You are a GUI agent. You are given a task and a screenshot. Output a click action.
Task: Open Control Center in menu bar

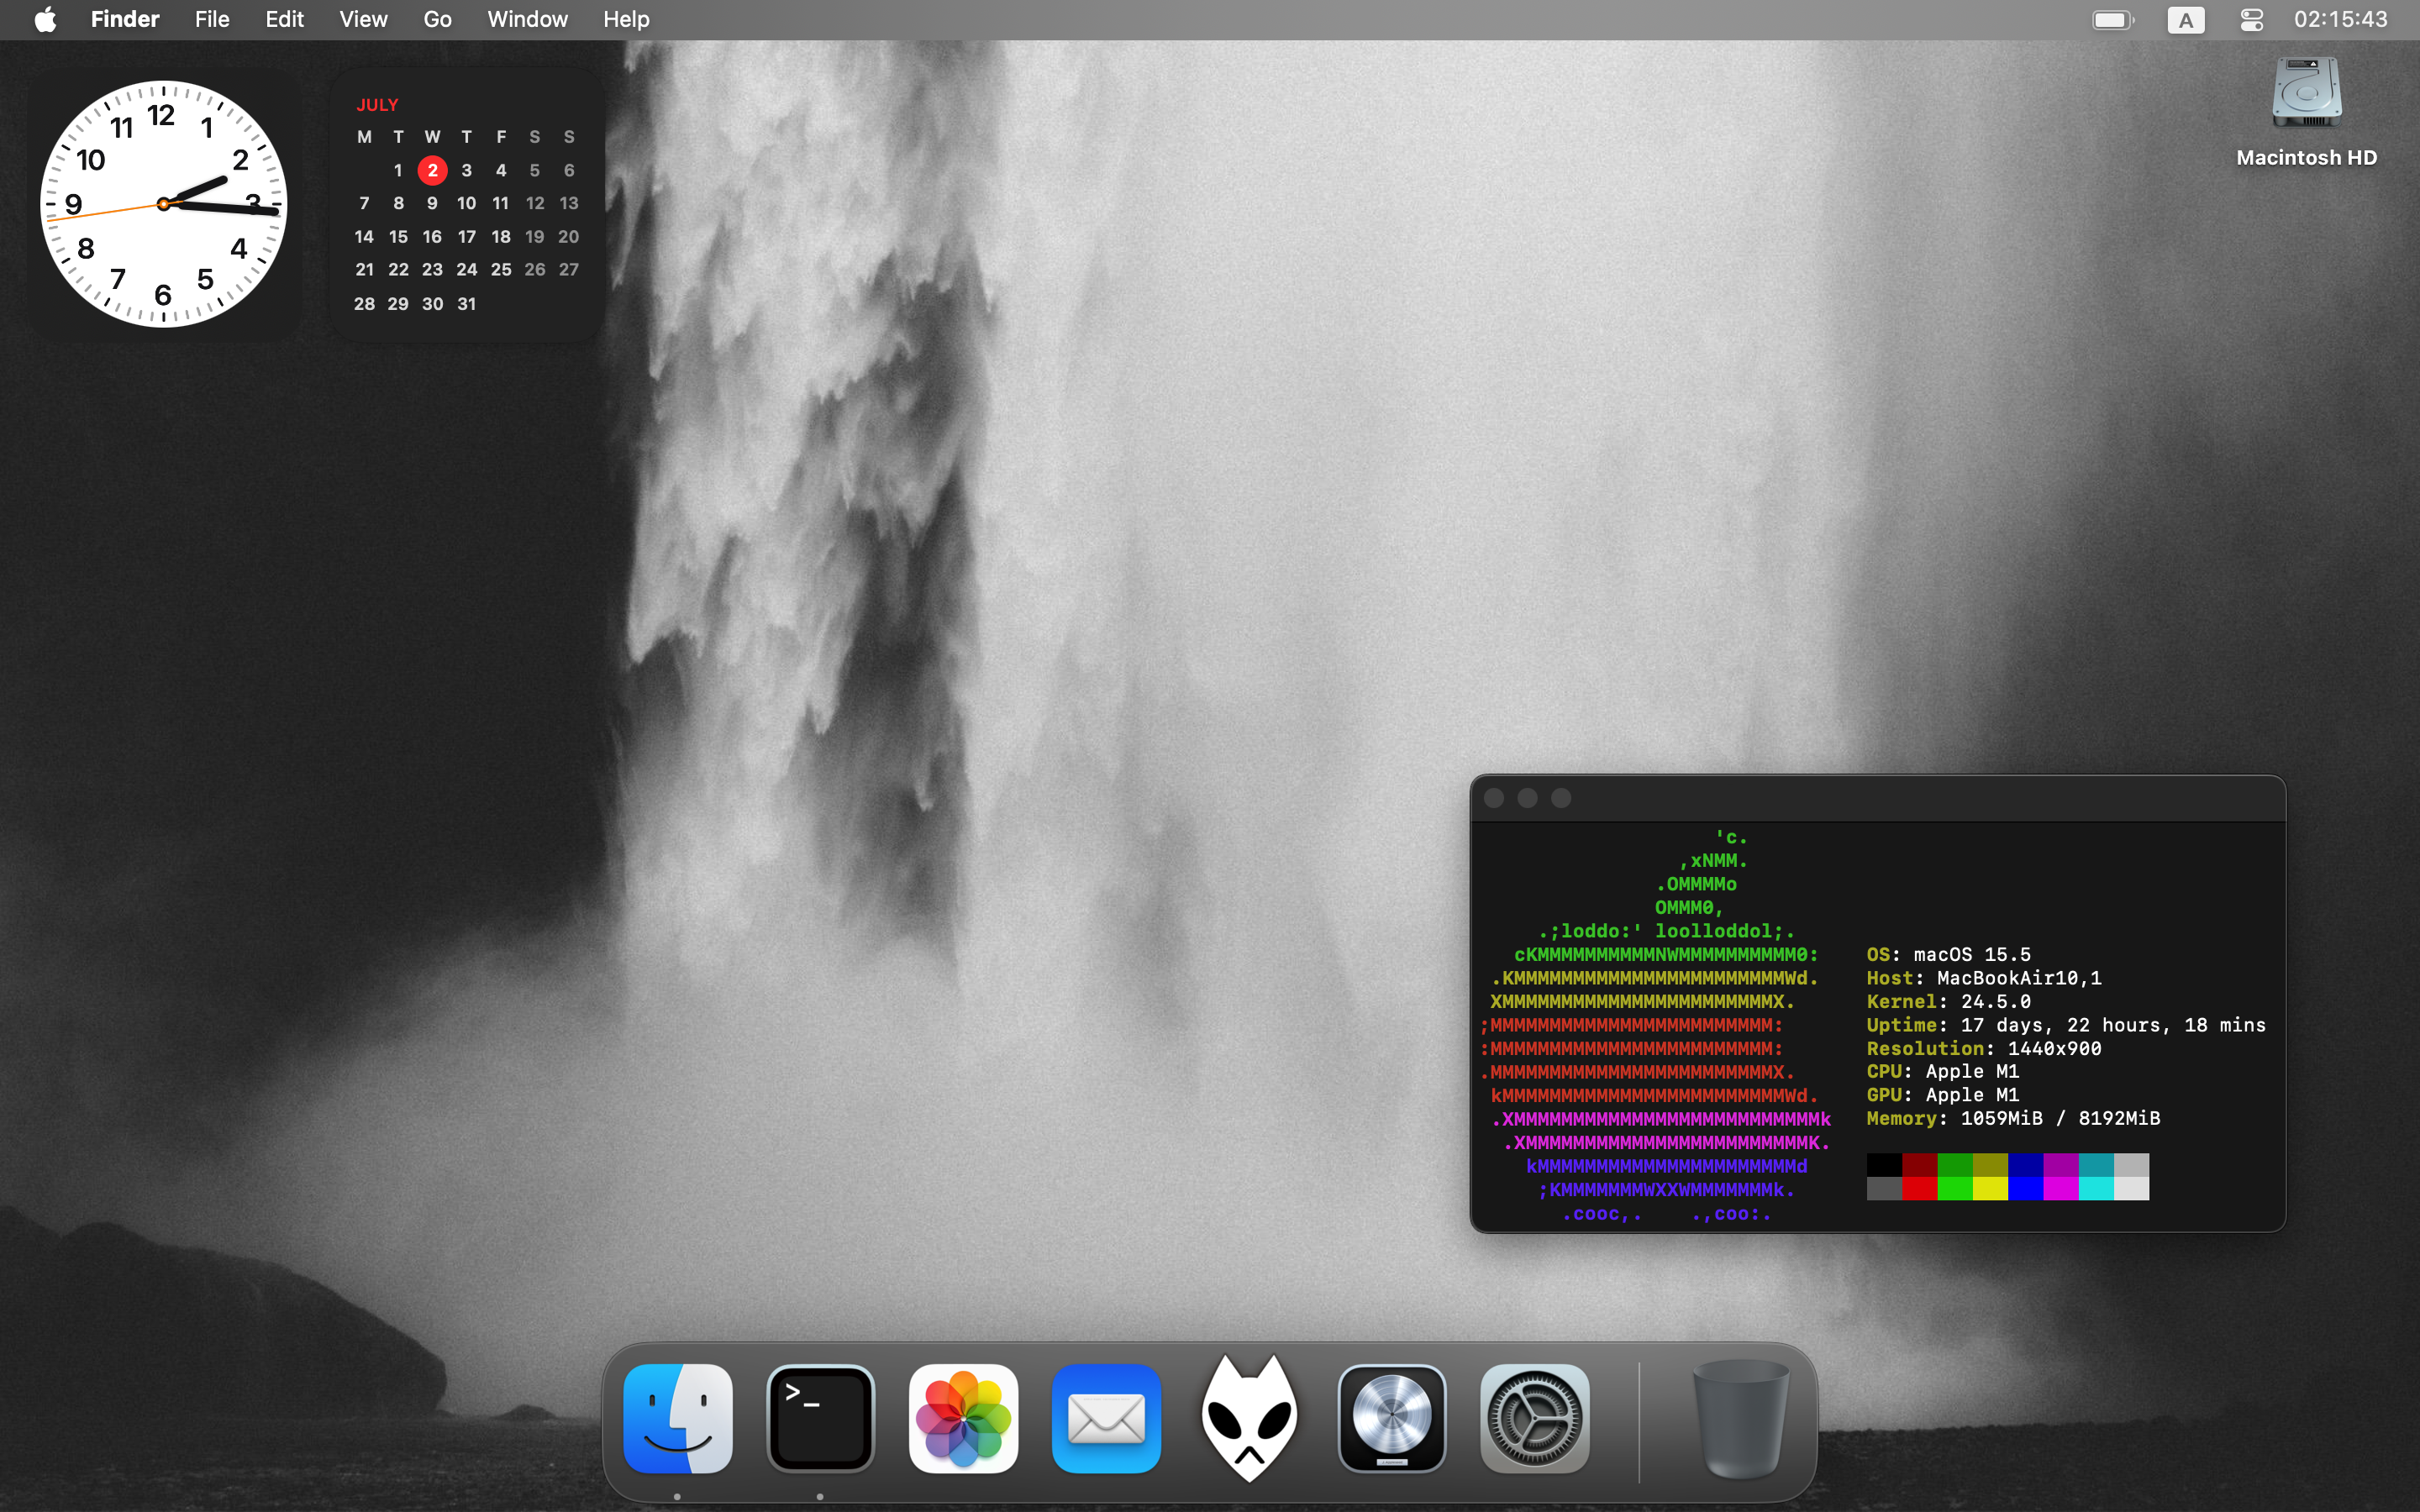2251,20
